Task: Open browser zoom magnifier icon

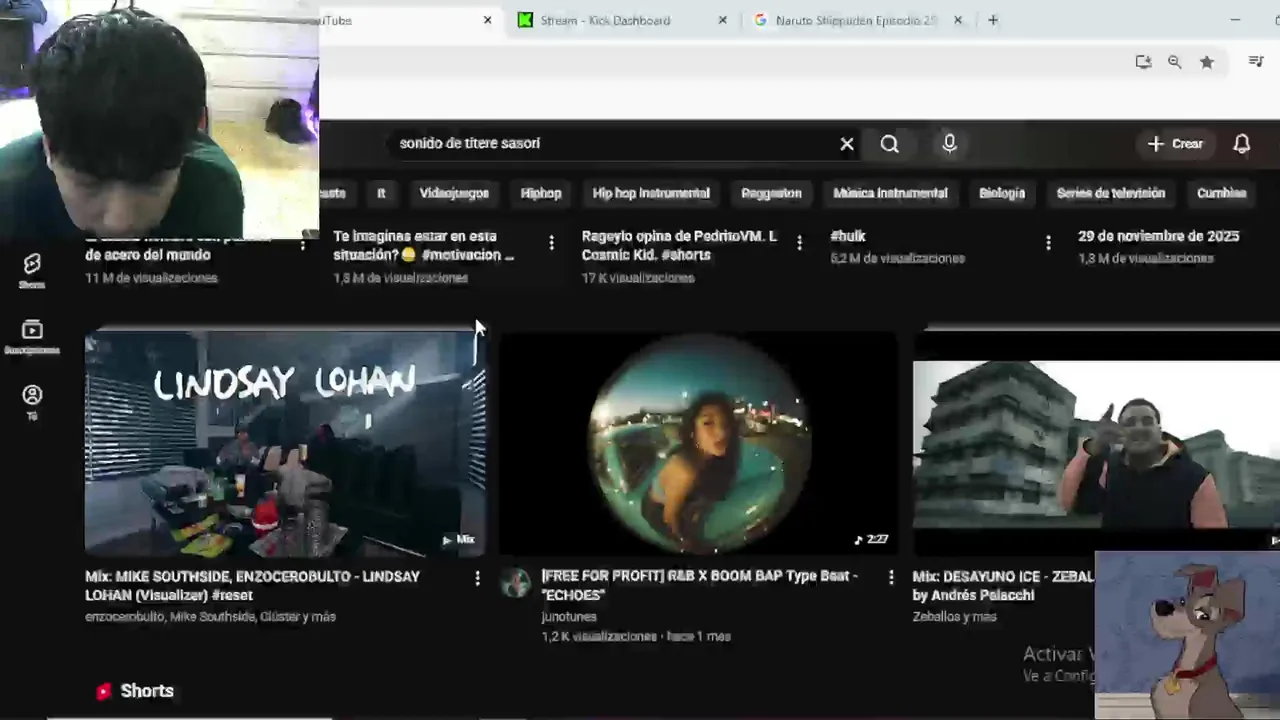Action: (1175, 62)
